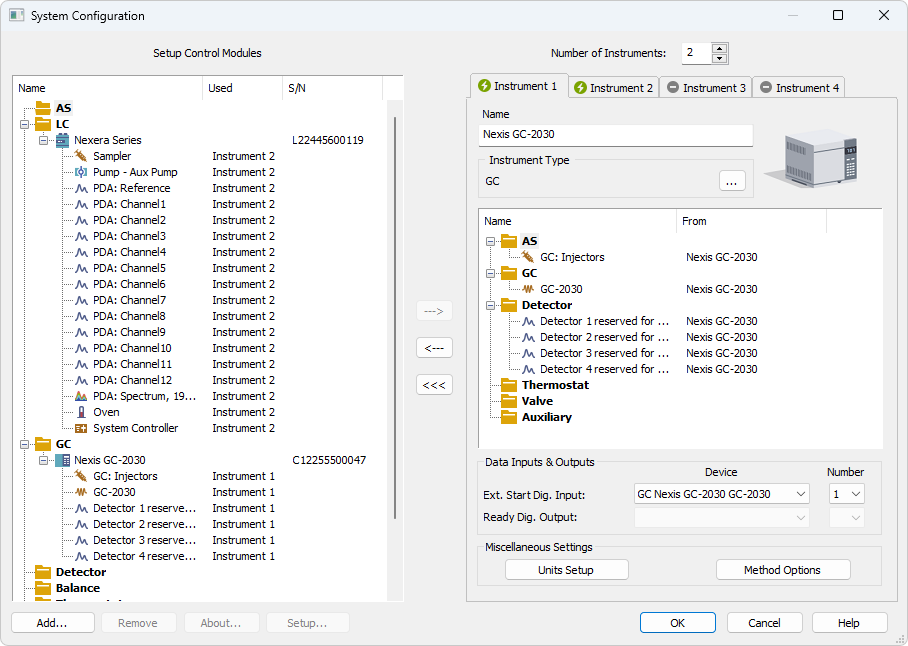
Task: Click the instrument Name input field
Action: coord(616,135)
